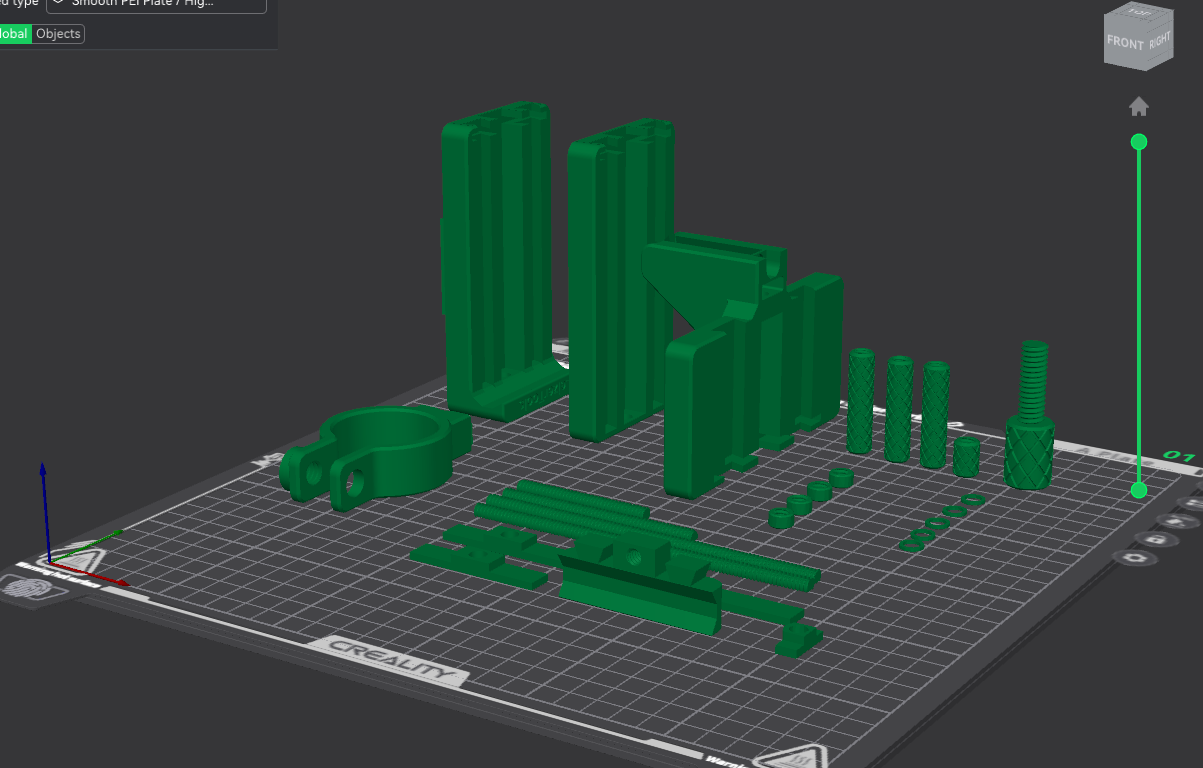Select the short knurled cylinder model
The height and width of the screenshot is (768, 1203).
pos(966,457)
